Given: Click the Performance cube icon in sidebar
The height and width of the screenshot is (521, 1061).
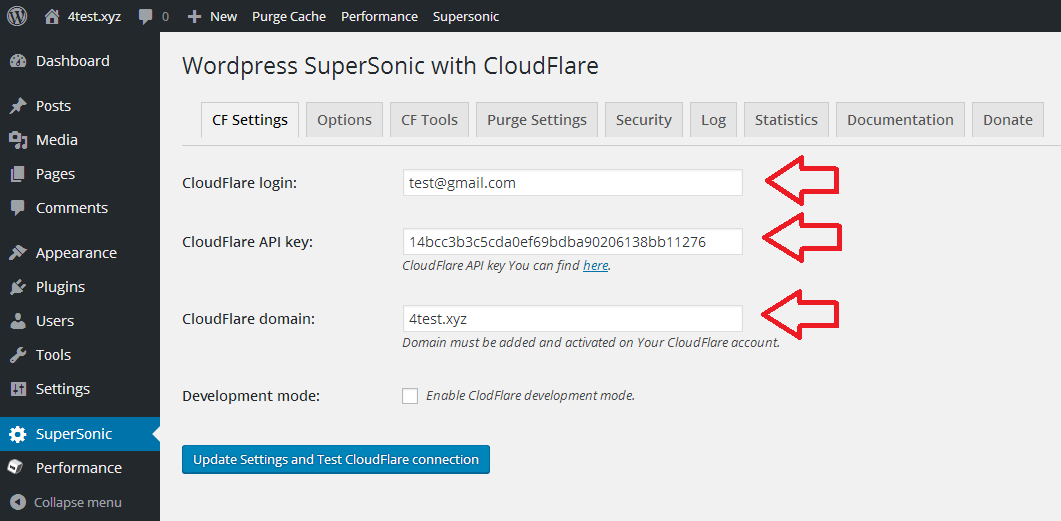Looking at the screenshot, I should [x=18, y=468].
